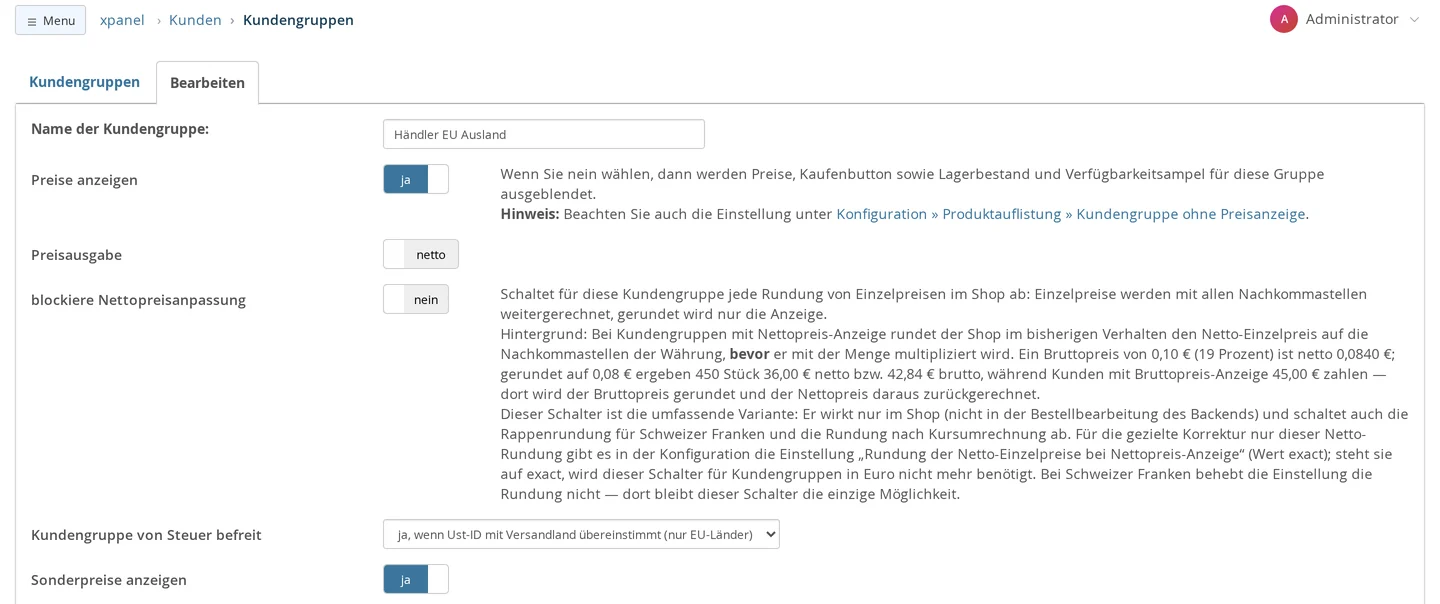Click the bold Hinweis: text
Image resolution: width=1440 pixels, height=604 pixels.
[x=530, y=214]
